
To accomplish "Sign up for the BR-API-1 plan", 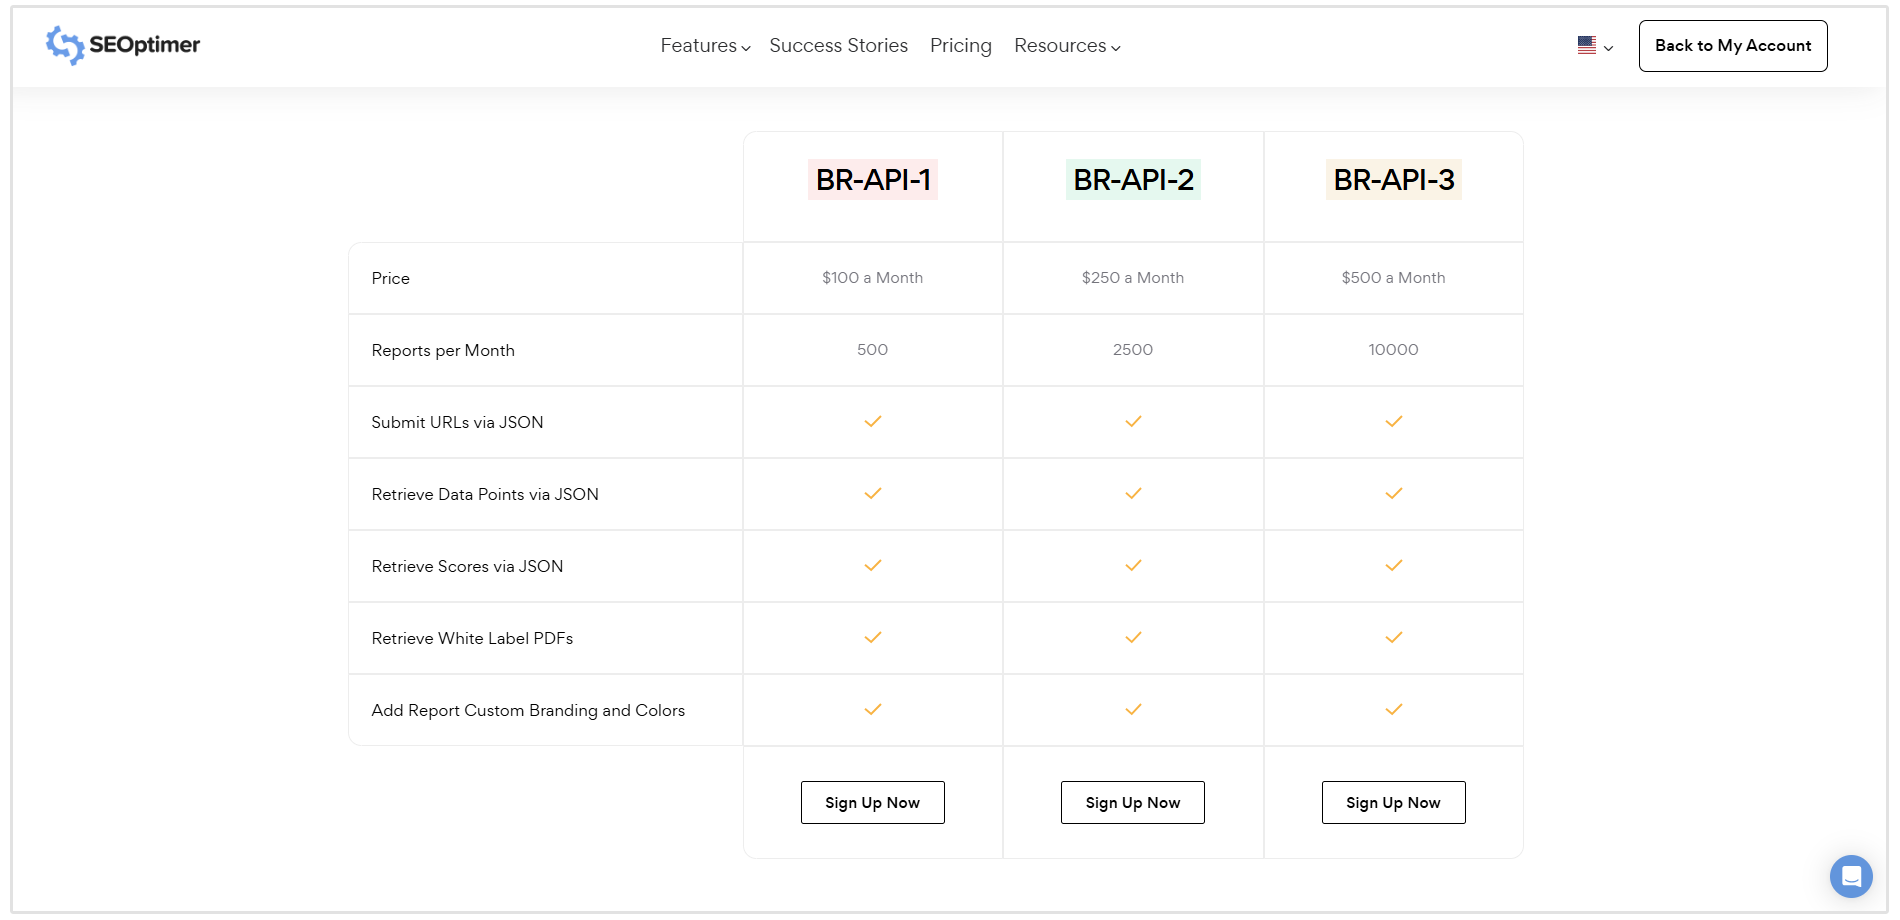I will 873,803.
